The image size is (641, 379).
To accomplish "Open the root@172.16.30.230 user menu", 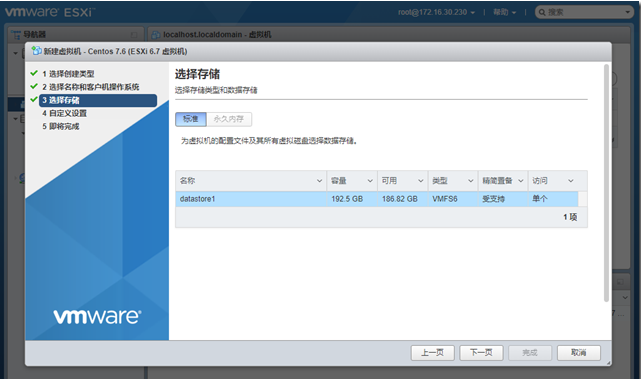I will [x=436, y=12].
